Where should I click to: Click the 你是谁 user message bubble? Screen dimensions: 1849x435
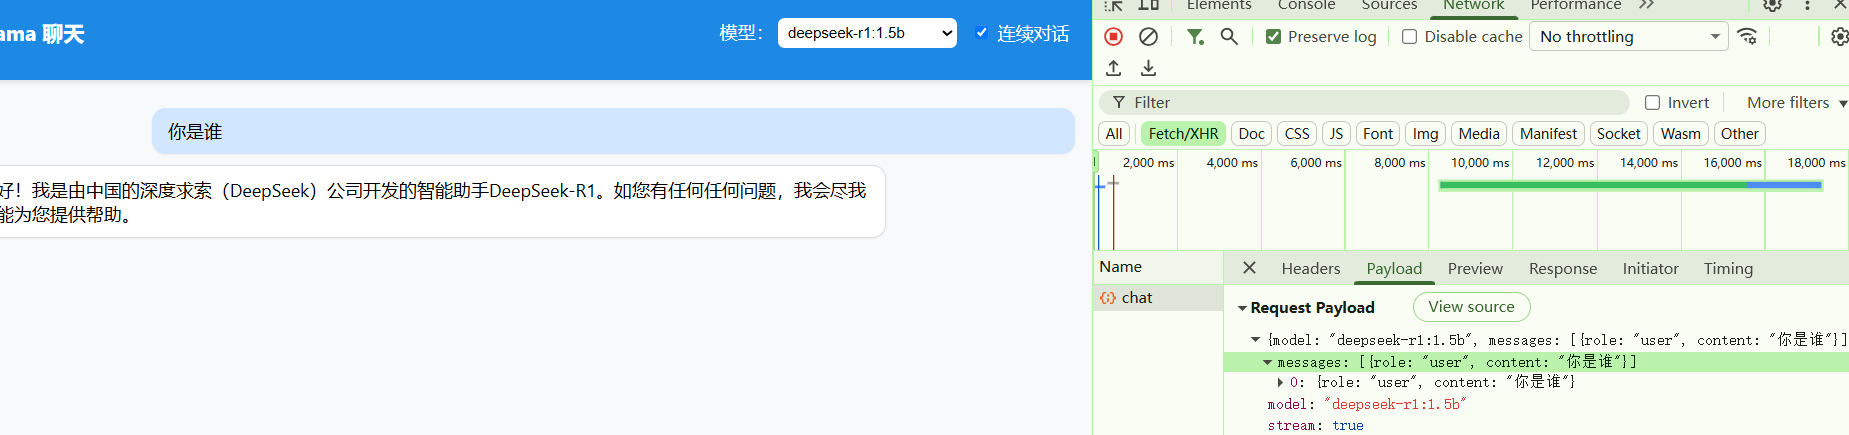[x=613, y=131]
